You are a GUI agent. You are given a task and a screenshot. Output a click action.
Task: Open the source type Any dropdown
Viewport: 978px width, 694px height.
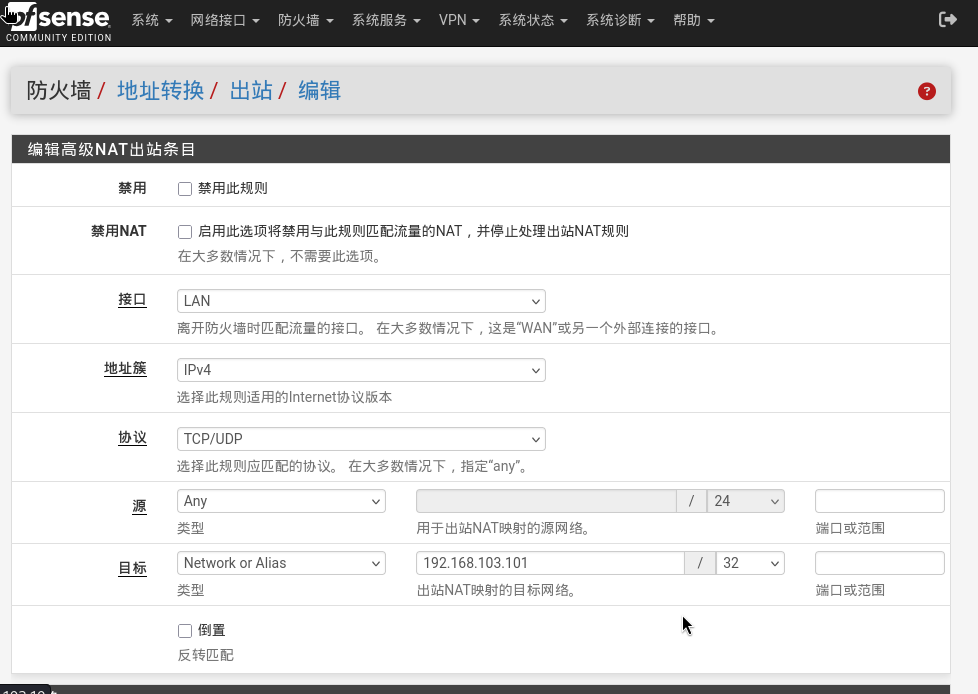pos(281,501)
